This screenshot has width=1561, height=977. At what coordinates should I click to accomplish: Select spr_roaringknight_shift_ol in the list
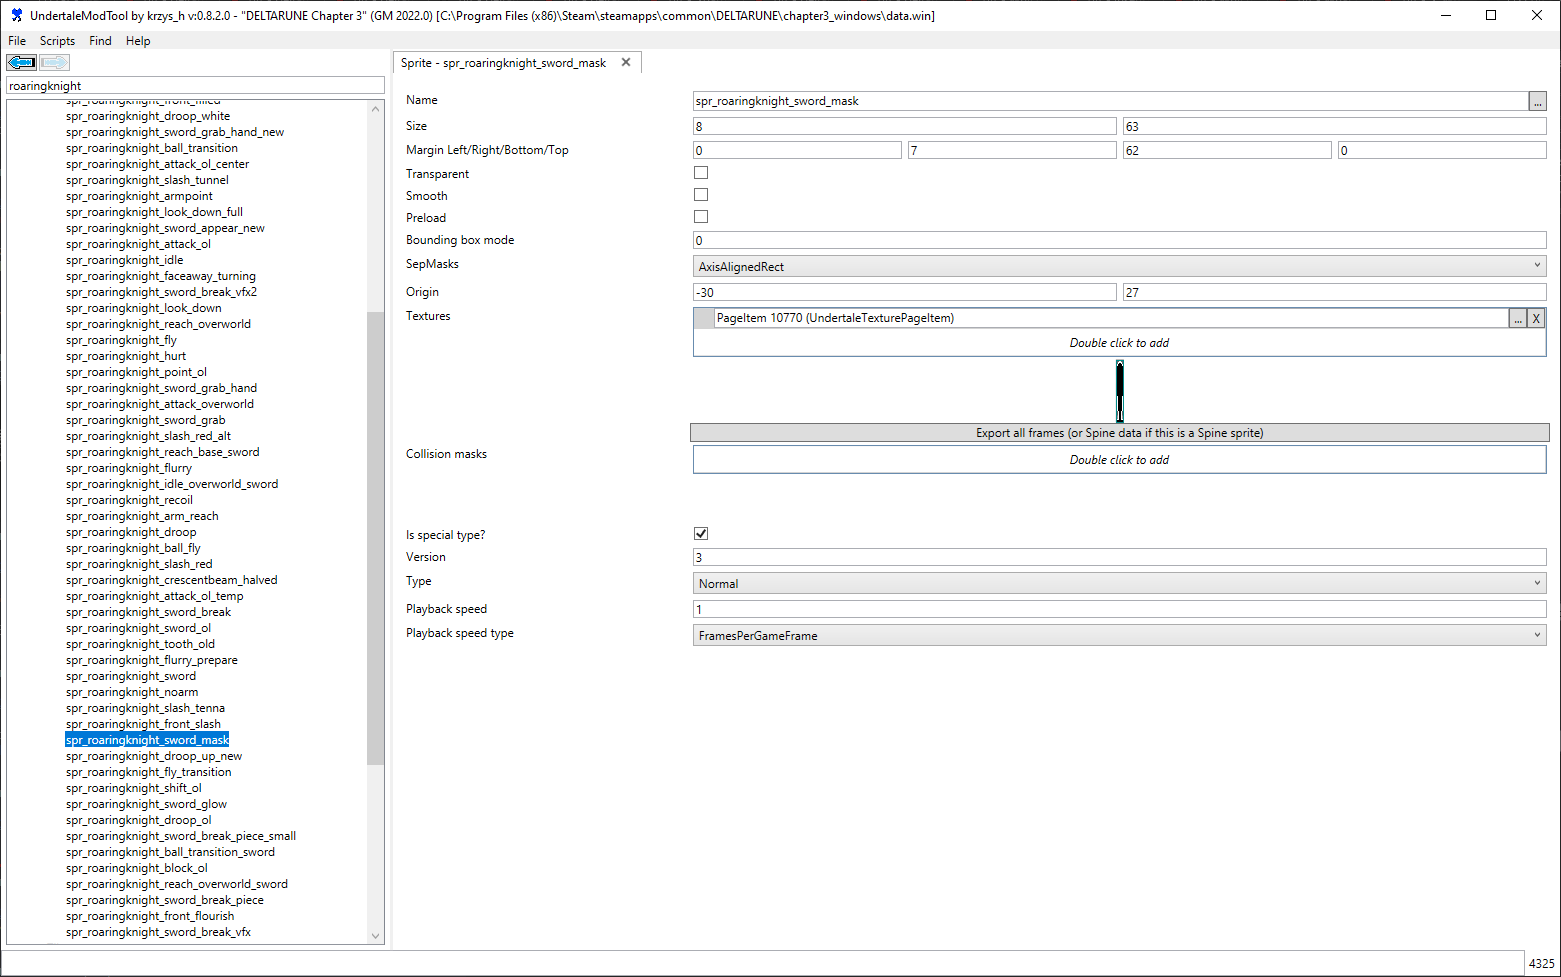(x=134, y=788)
